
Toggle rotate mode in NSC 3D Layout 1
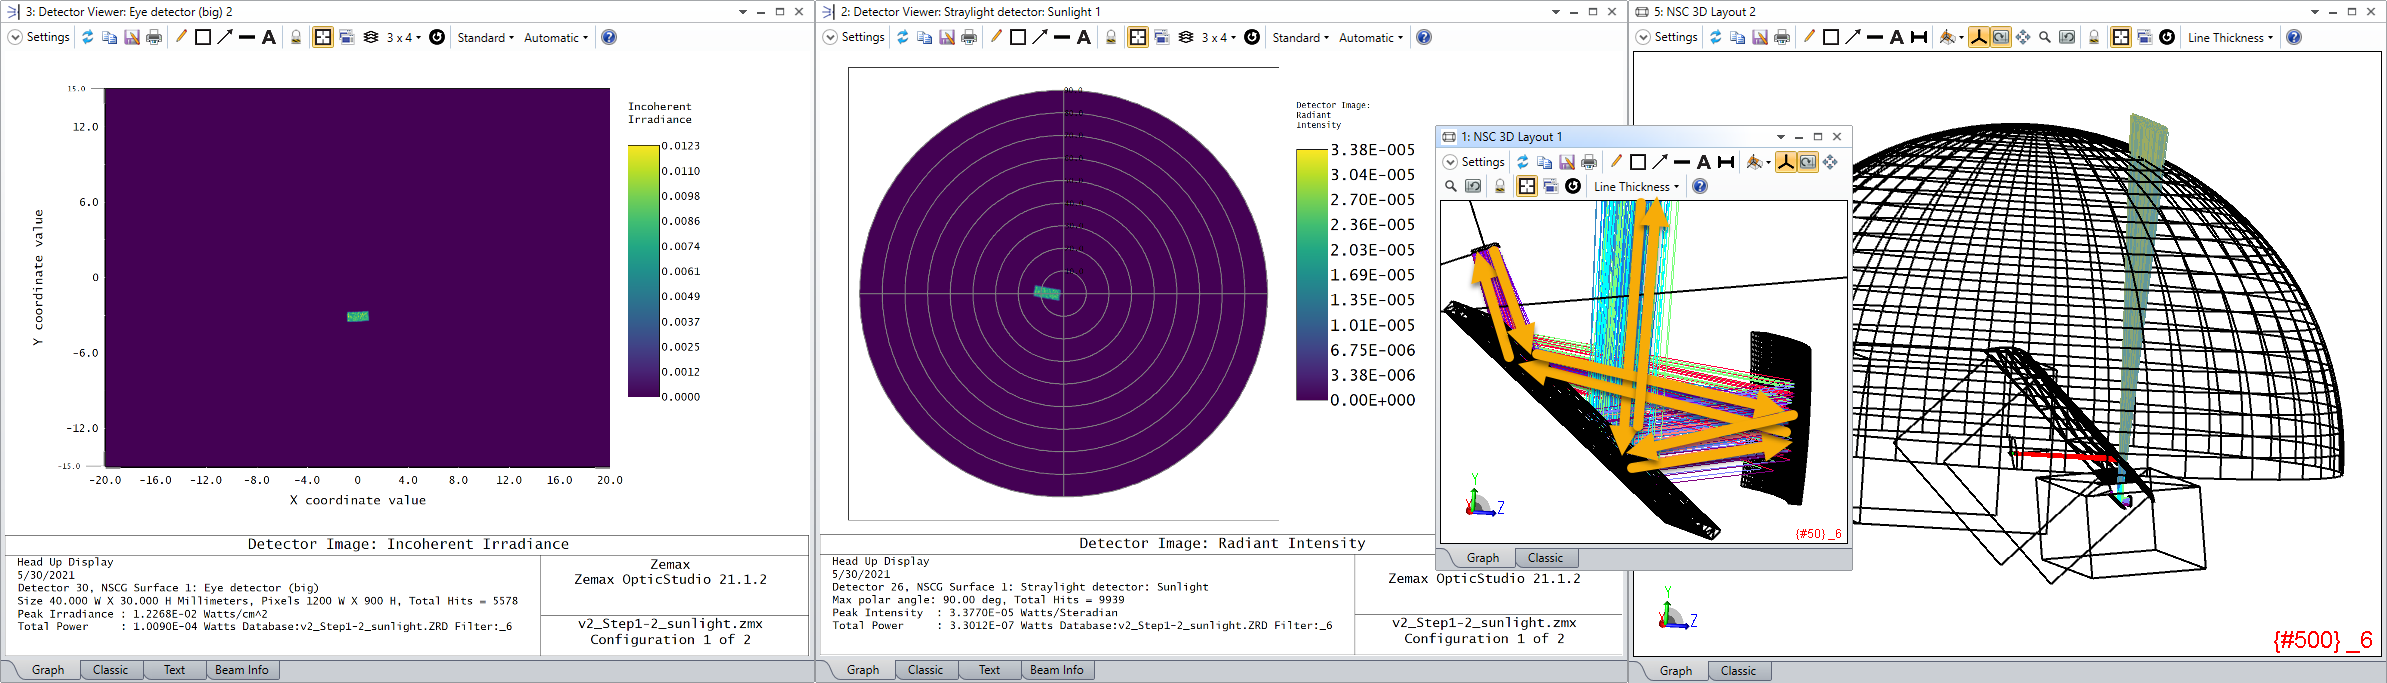(1808, 162)
